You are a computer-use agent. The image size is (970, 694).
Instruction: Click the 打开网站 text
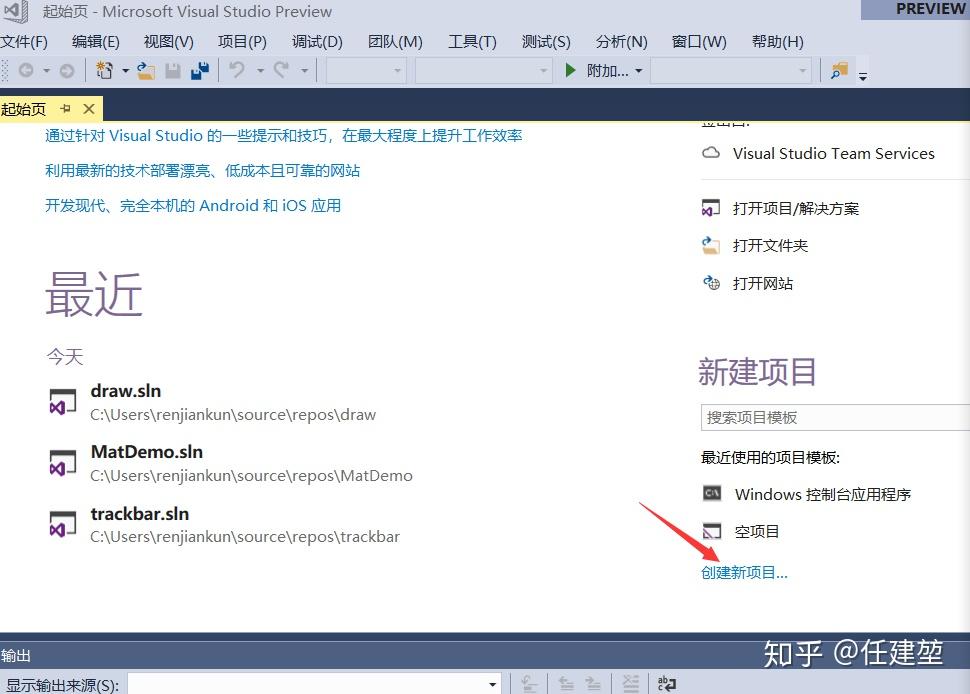(x=763, y=283)
